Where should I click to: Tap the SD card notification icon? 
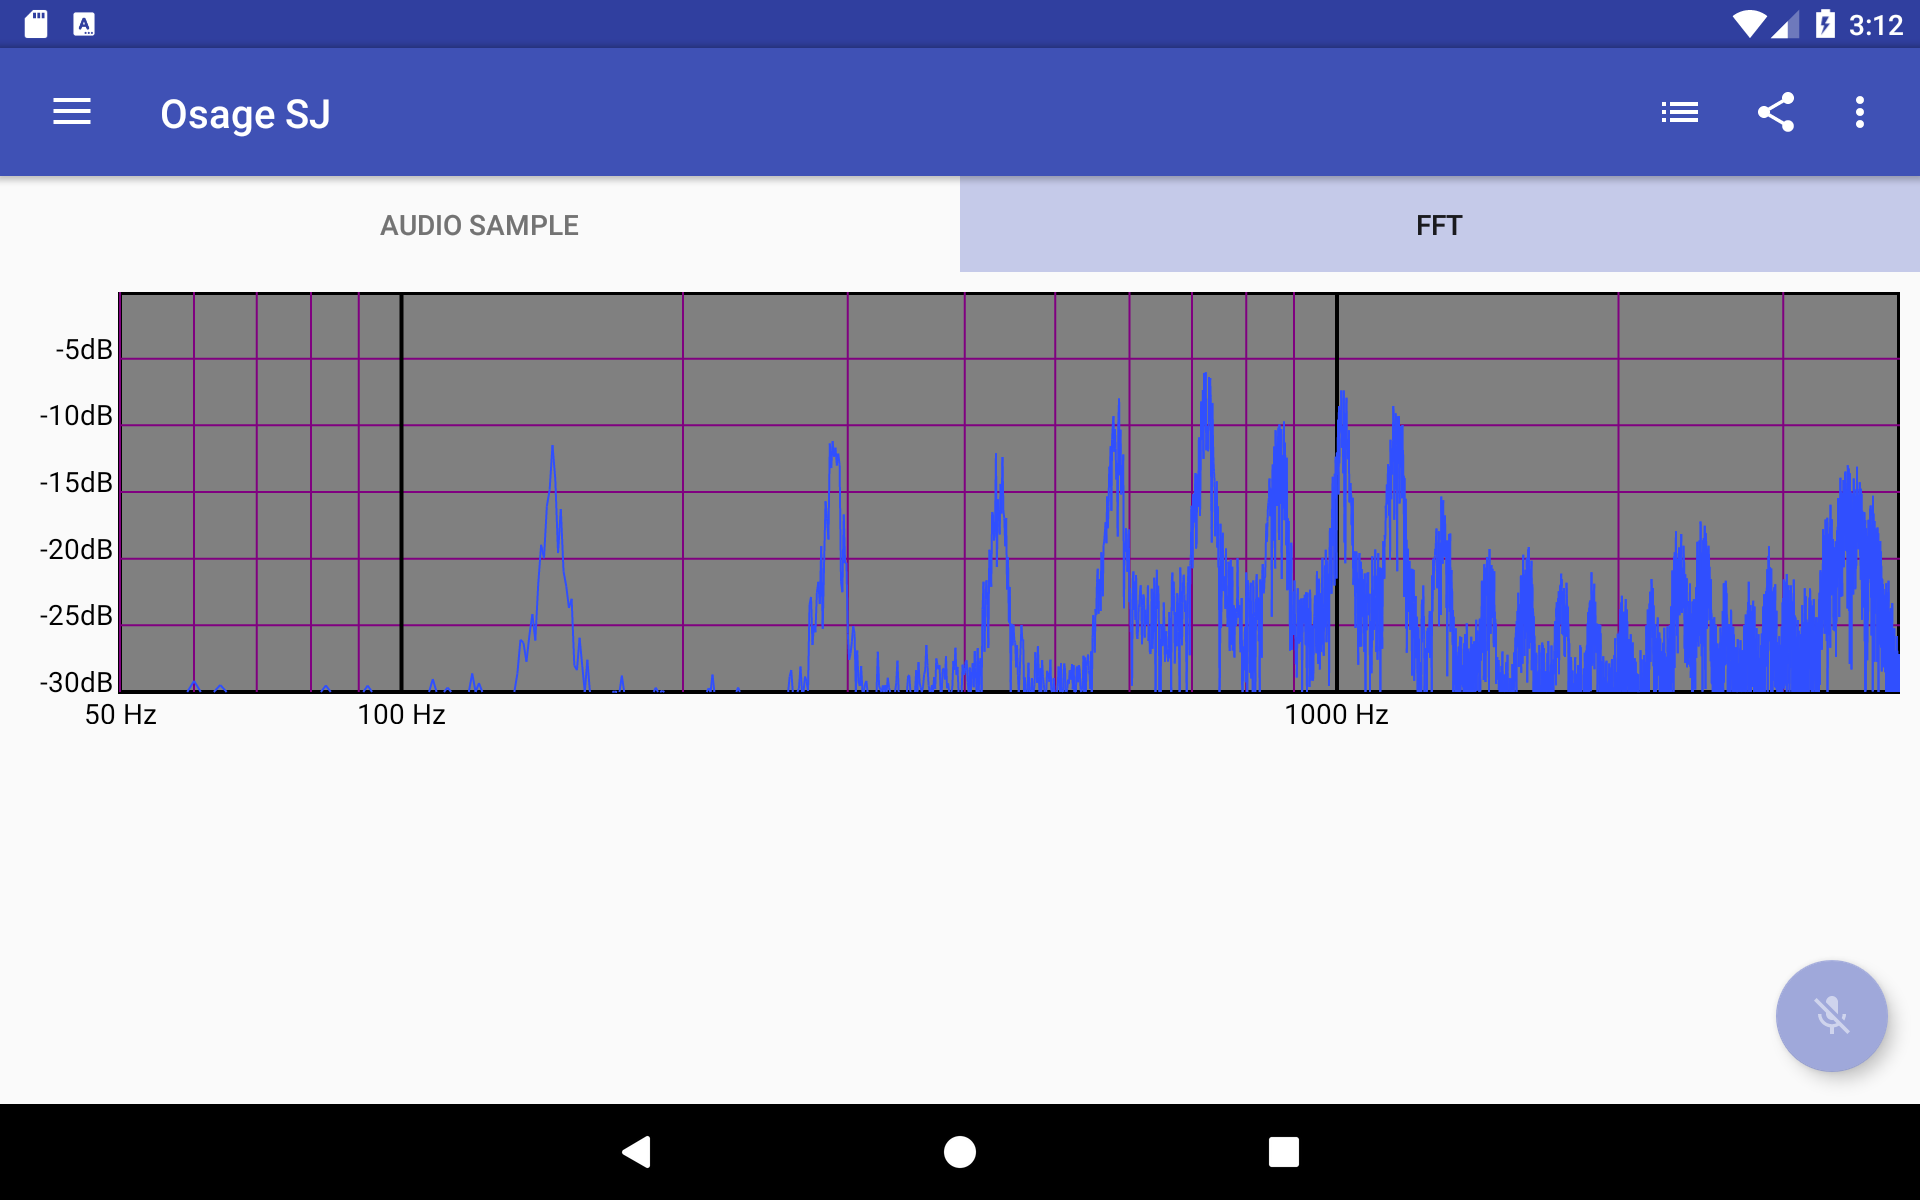pyautogui.click(x=36, y=24)
